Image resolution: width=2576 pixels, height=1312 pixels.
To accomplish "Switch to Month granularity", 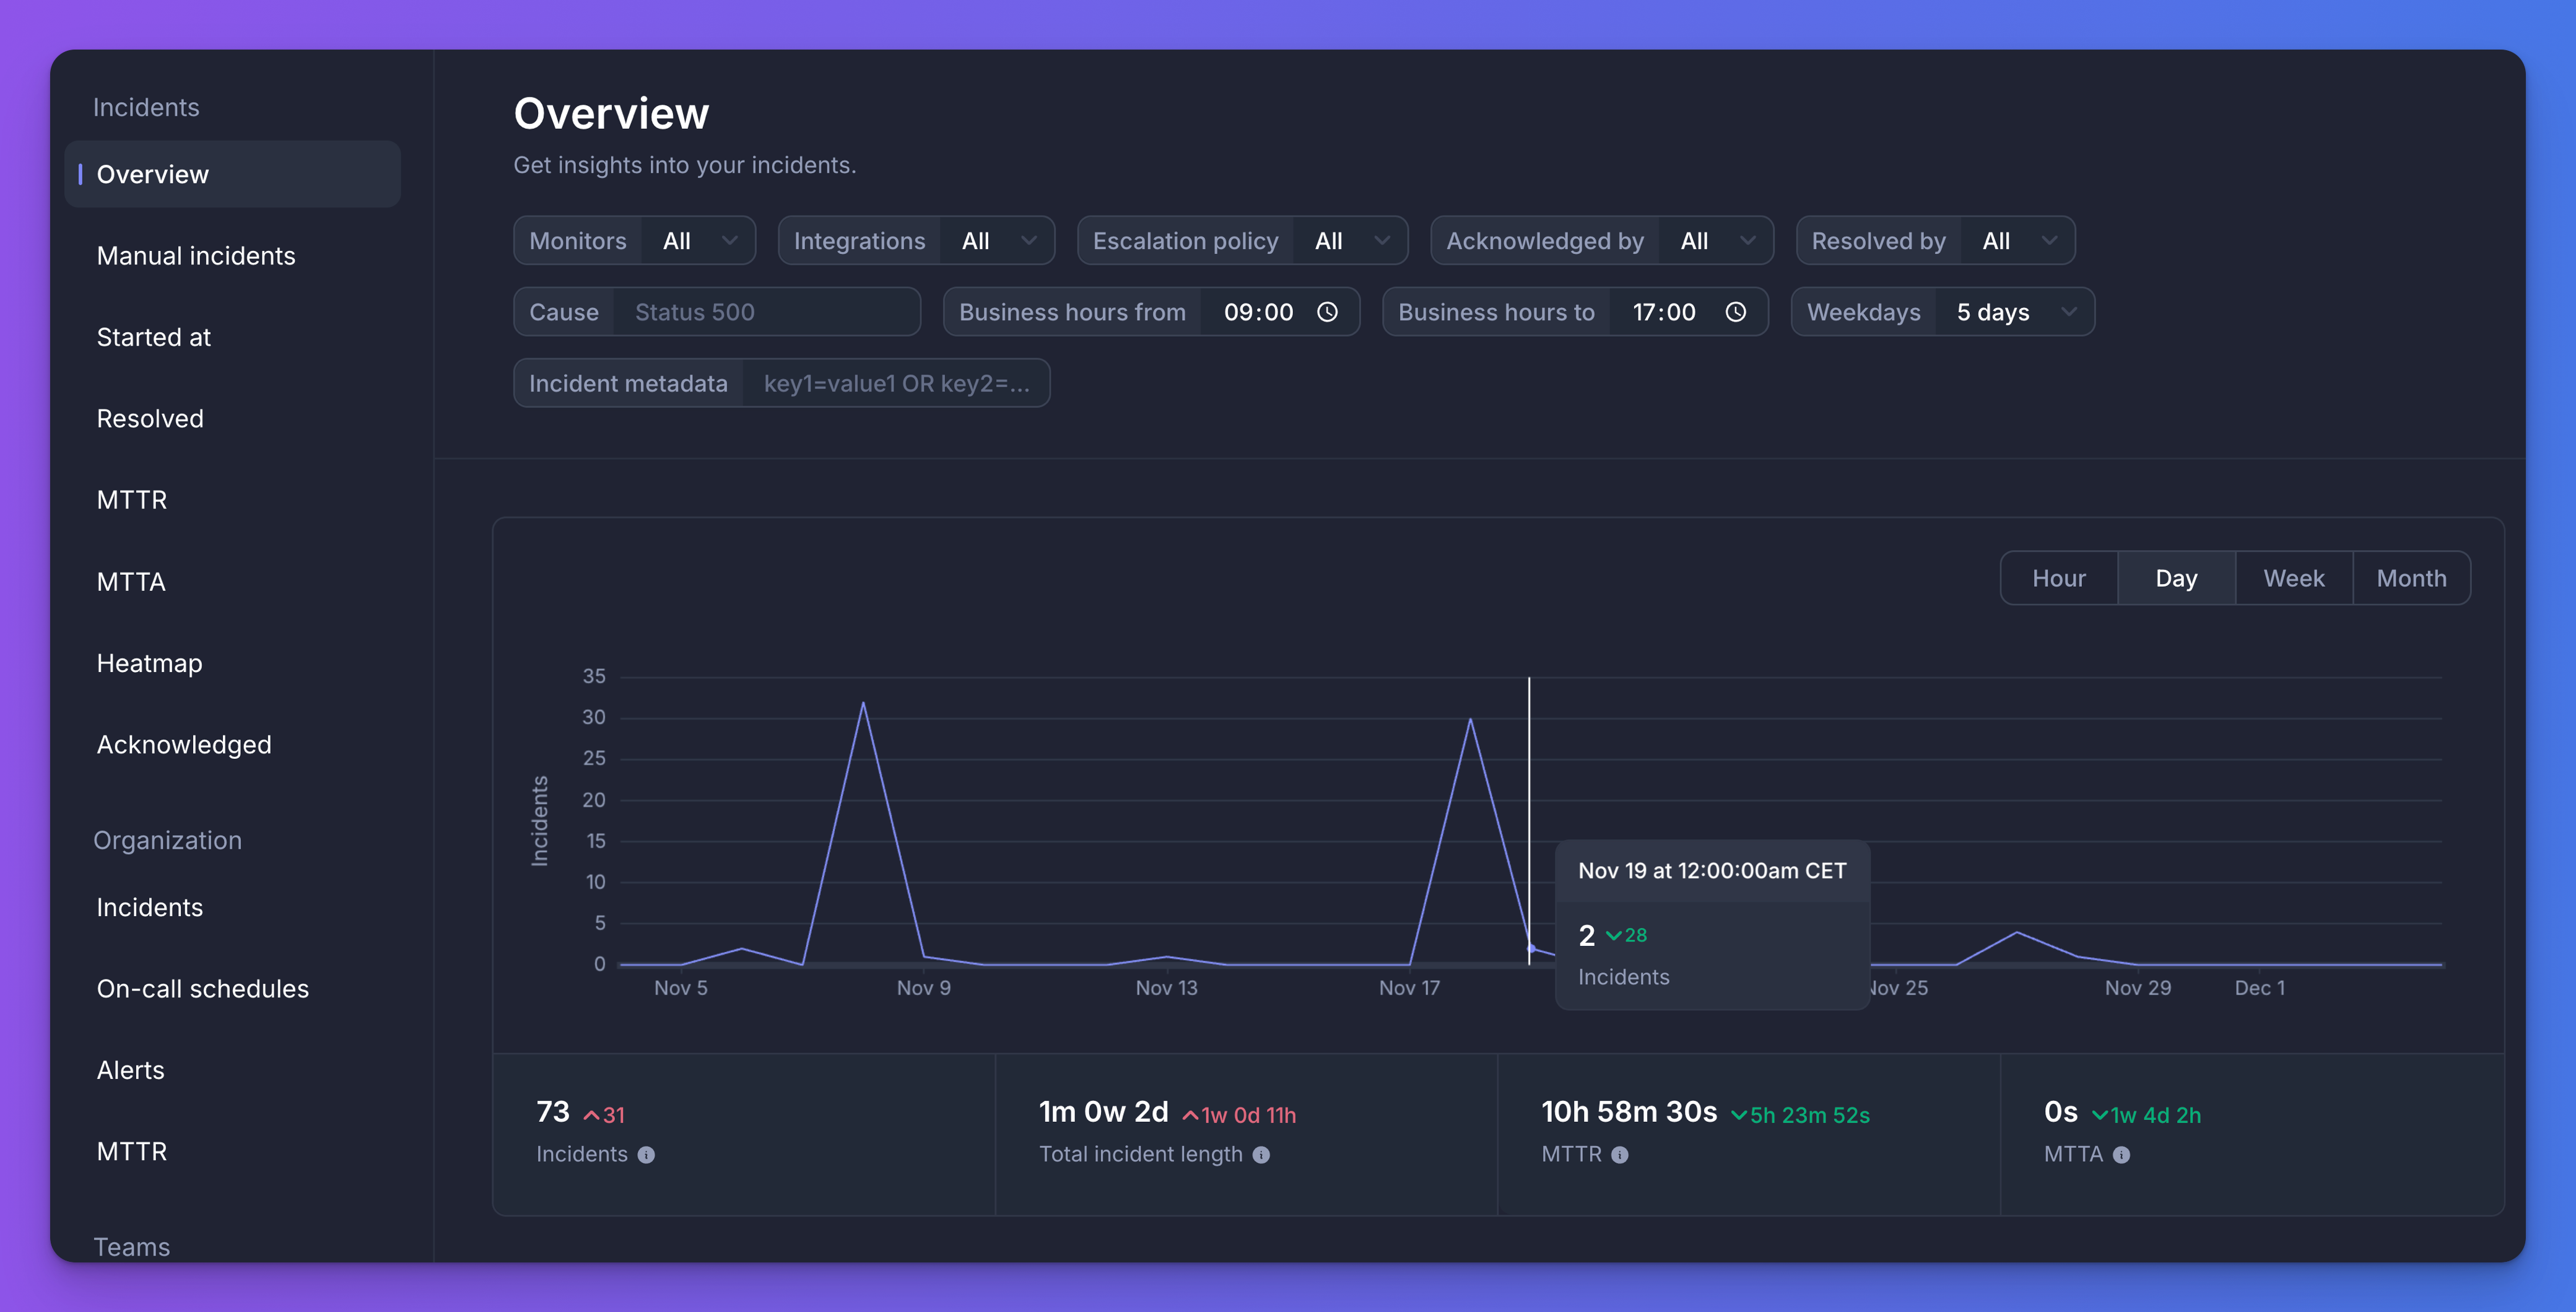I will coord(2411,578).
